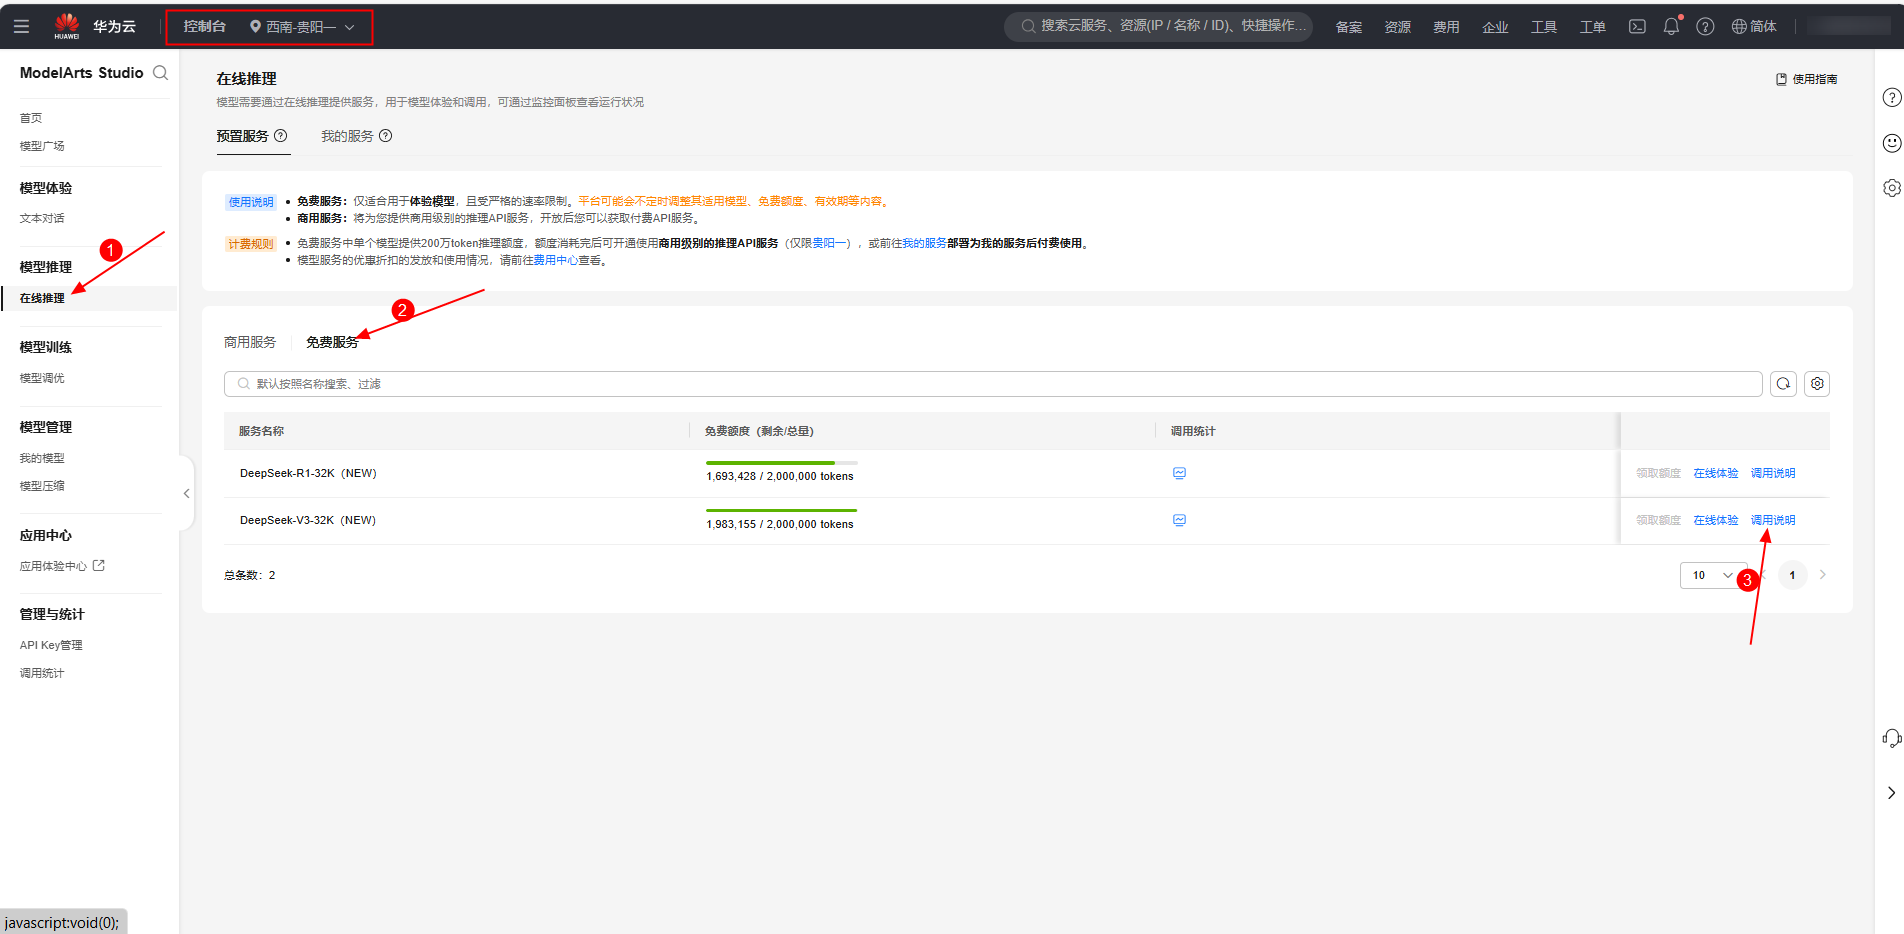This screenshot has width=1904, height=934.
Task: View DeepSeek-V3-32K call statistics icon
Action: click(x=1179, y=520)
